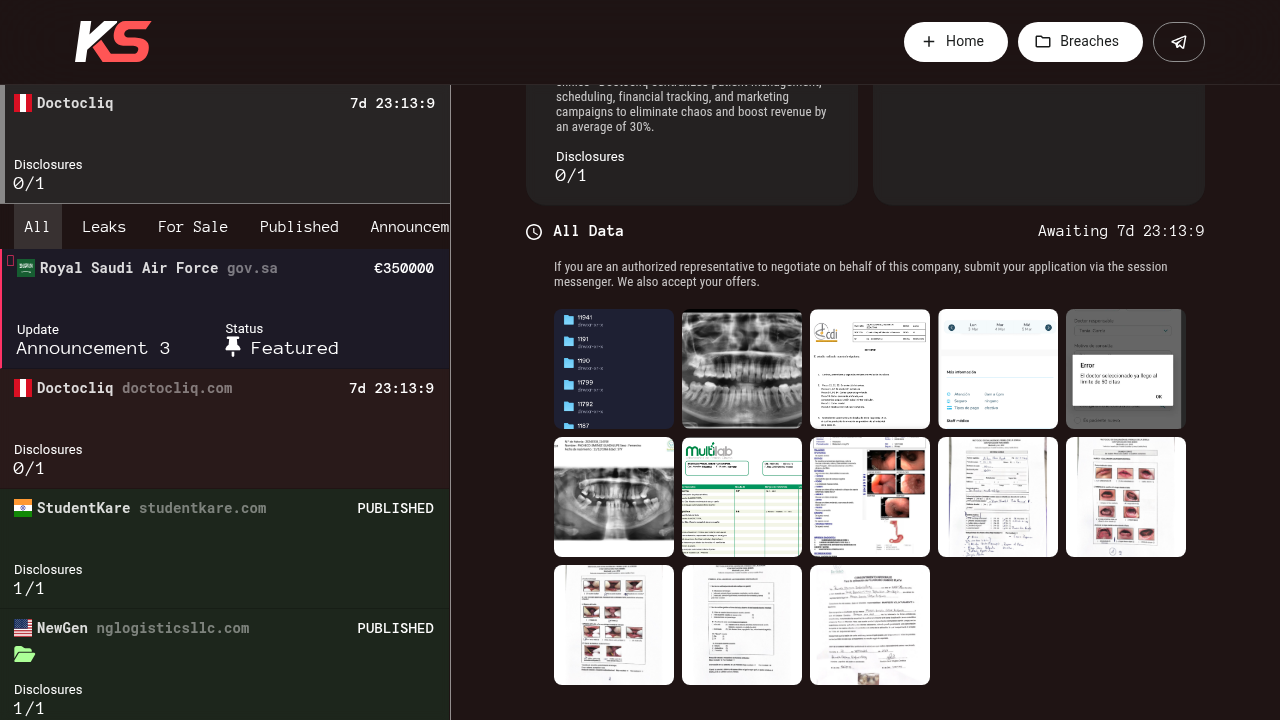Open the Error dialog screenshot thumbnail

point(1126,369)
